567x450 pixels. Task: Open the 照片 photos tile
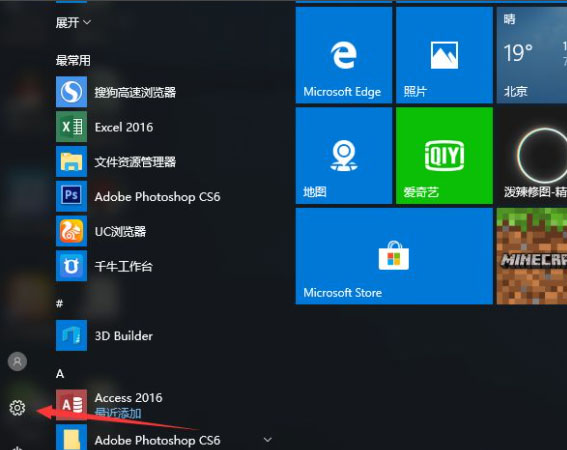(444, 55)
